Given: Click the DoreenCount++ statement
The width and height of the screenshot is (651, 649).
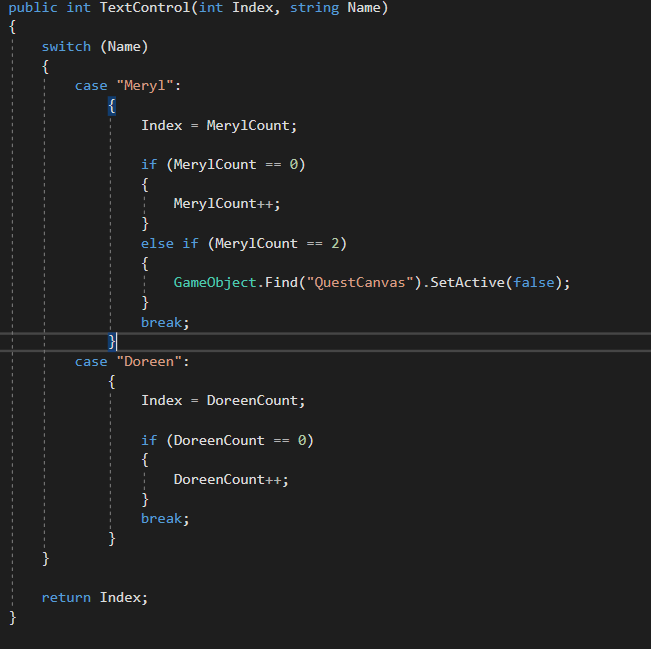Looking at the screenshot, I should point(231,479).
